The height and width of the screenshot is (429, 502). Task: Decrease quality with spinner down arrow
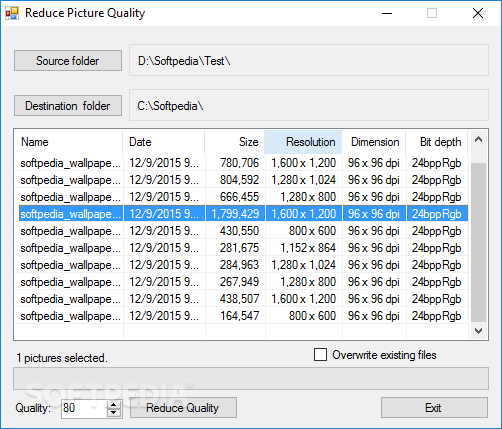114,412
